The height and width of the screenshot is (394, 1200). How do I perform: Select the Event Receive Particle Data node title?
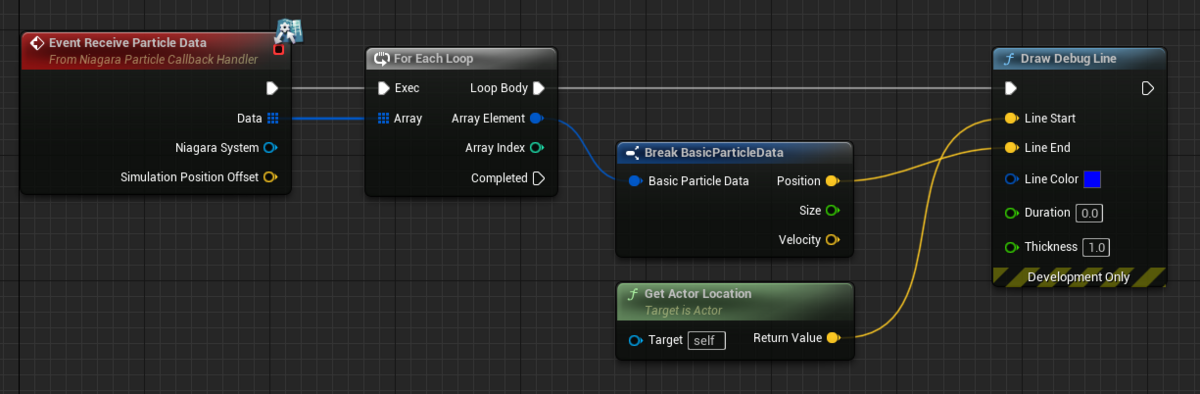pyautogui.click(x=128, y=43)
